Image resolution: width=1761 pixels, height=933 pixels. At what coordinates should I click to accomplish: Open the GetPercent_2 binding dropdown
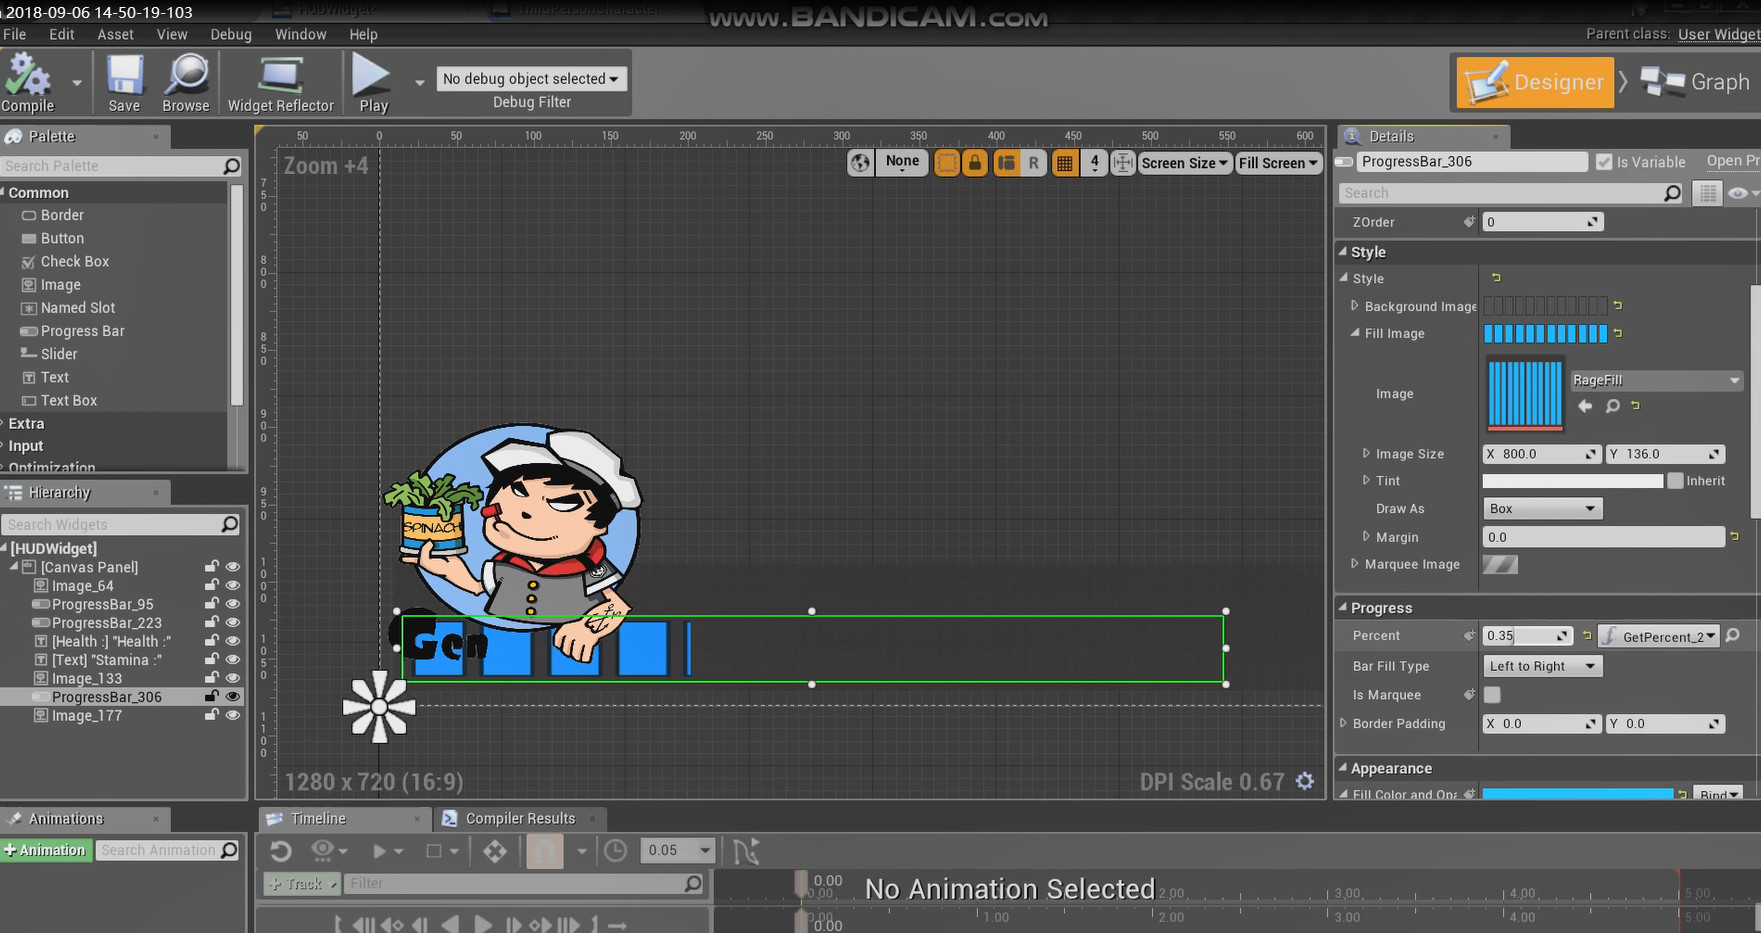pos(1658,636)
